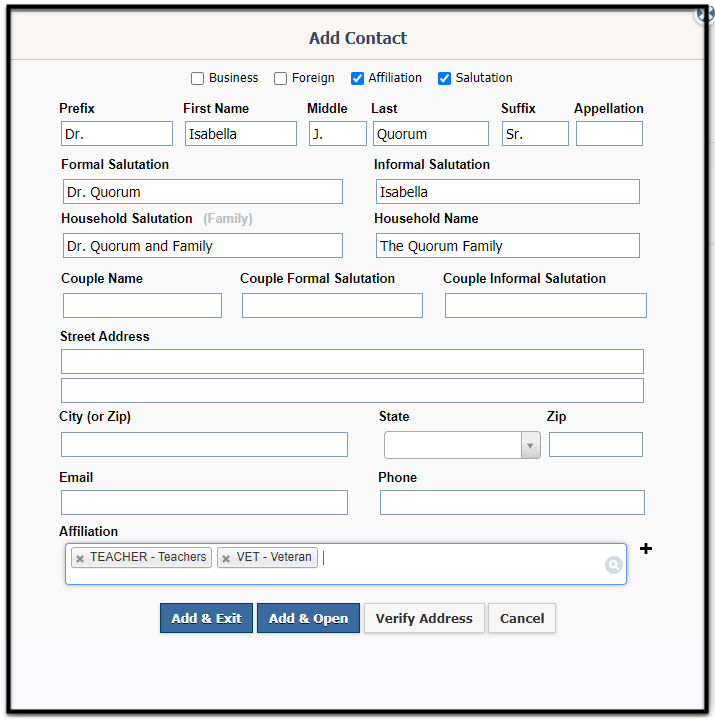Viewport: 715px width, 722px height.
Task: Remove the TEACHER - Teachers affiliation tag
Action: click(x=80, y=559)
